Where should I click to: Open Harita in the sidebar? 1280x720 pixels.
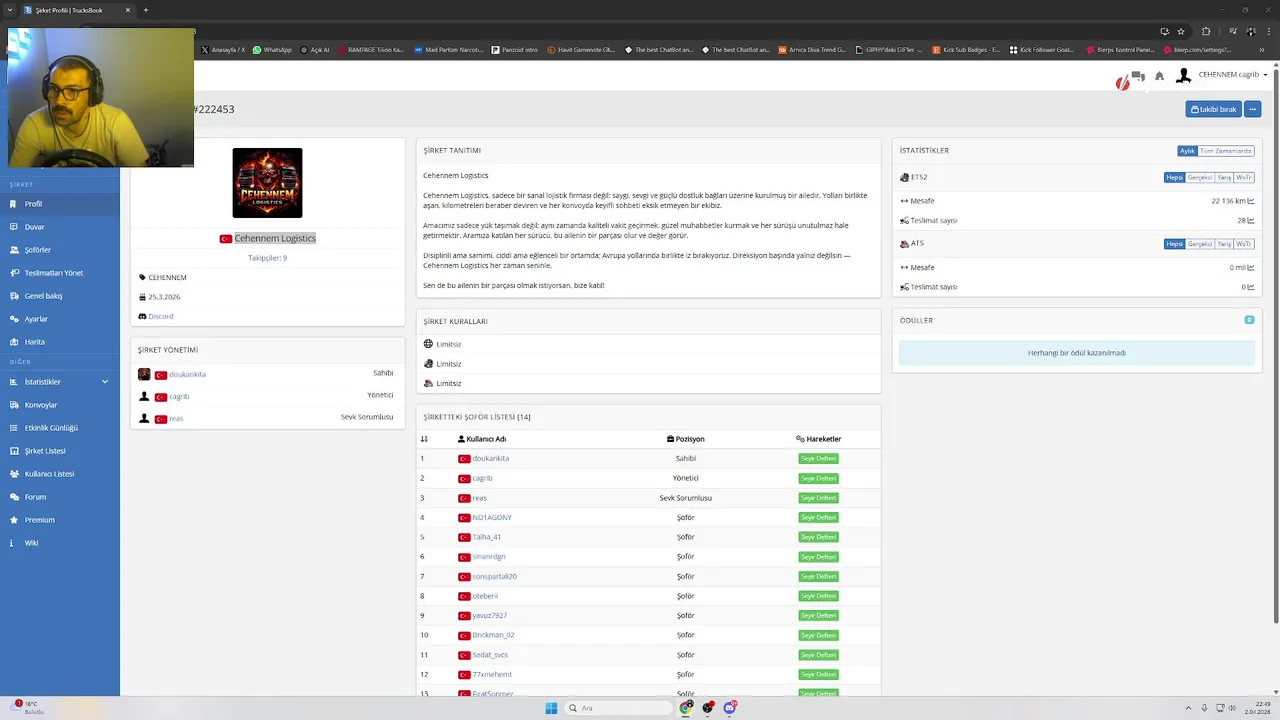tap(60, 342)
